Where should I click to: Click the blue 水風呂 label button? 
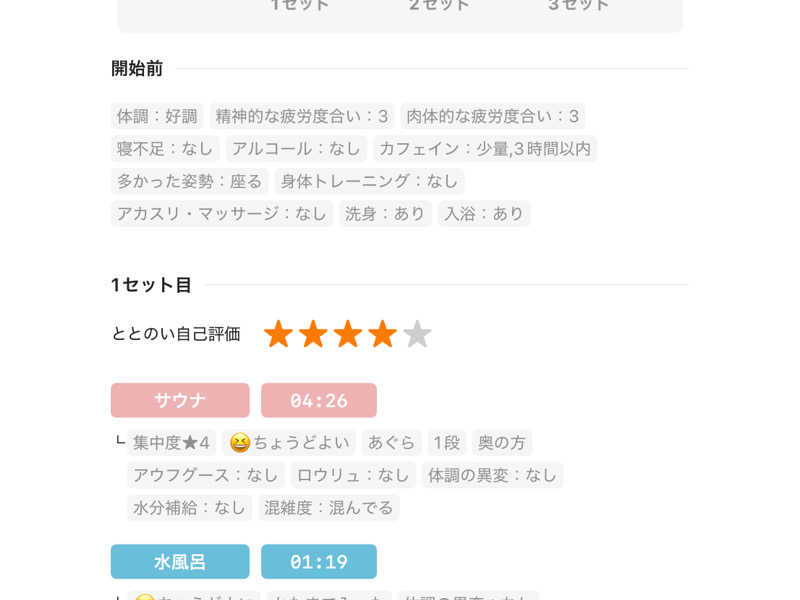(180, 562)
